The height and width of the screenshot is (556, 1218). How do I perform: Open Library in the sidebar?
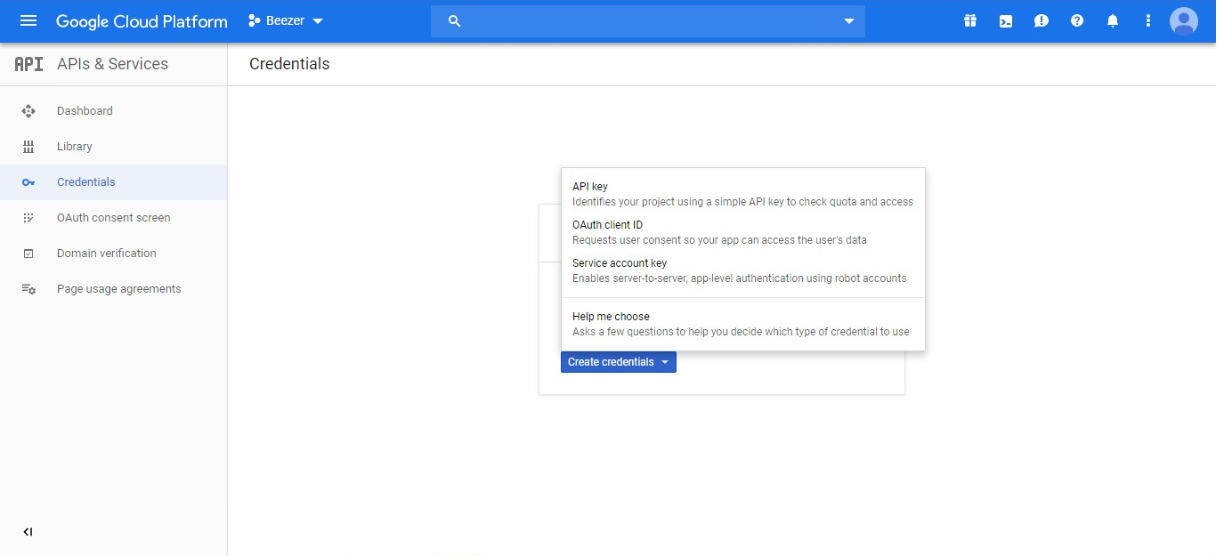pos(74,146)
